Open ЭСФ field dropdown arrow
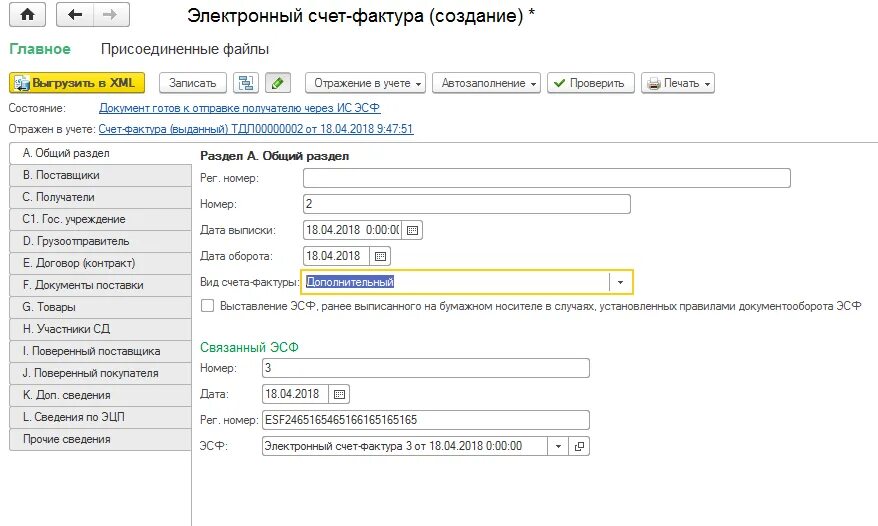 point(558,446)
